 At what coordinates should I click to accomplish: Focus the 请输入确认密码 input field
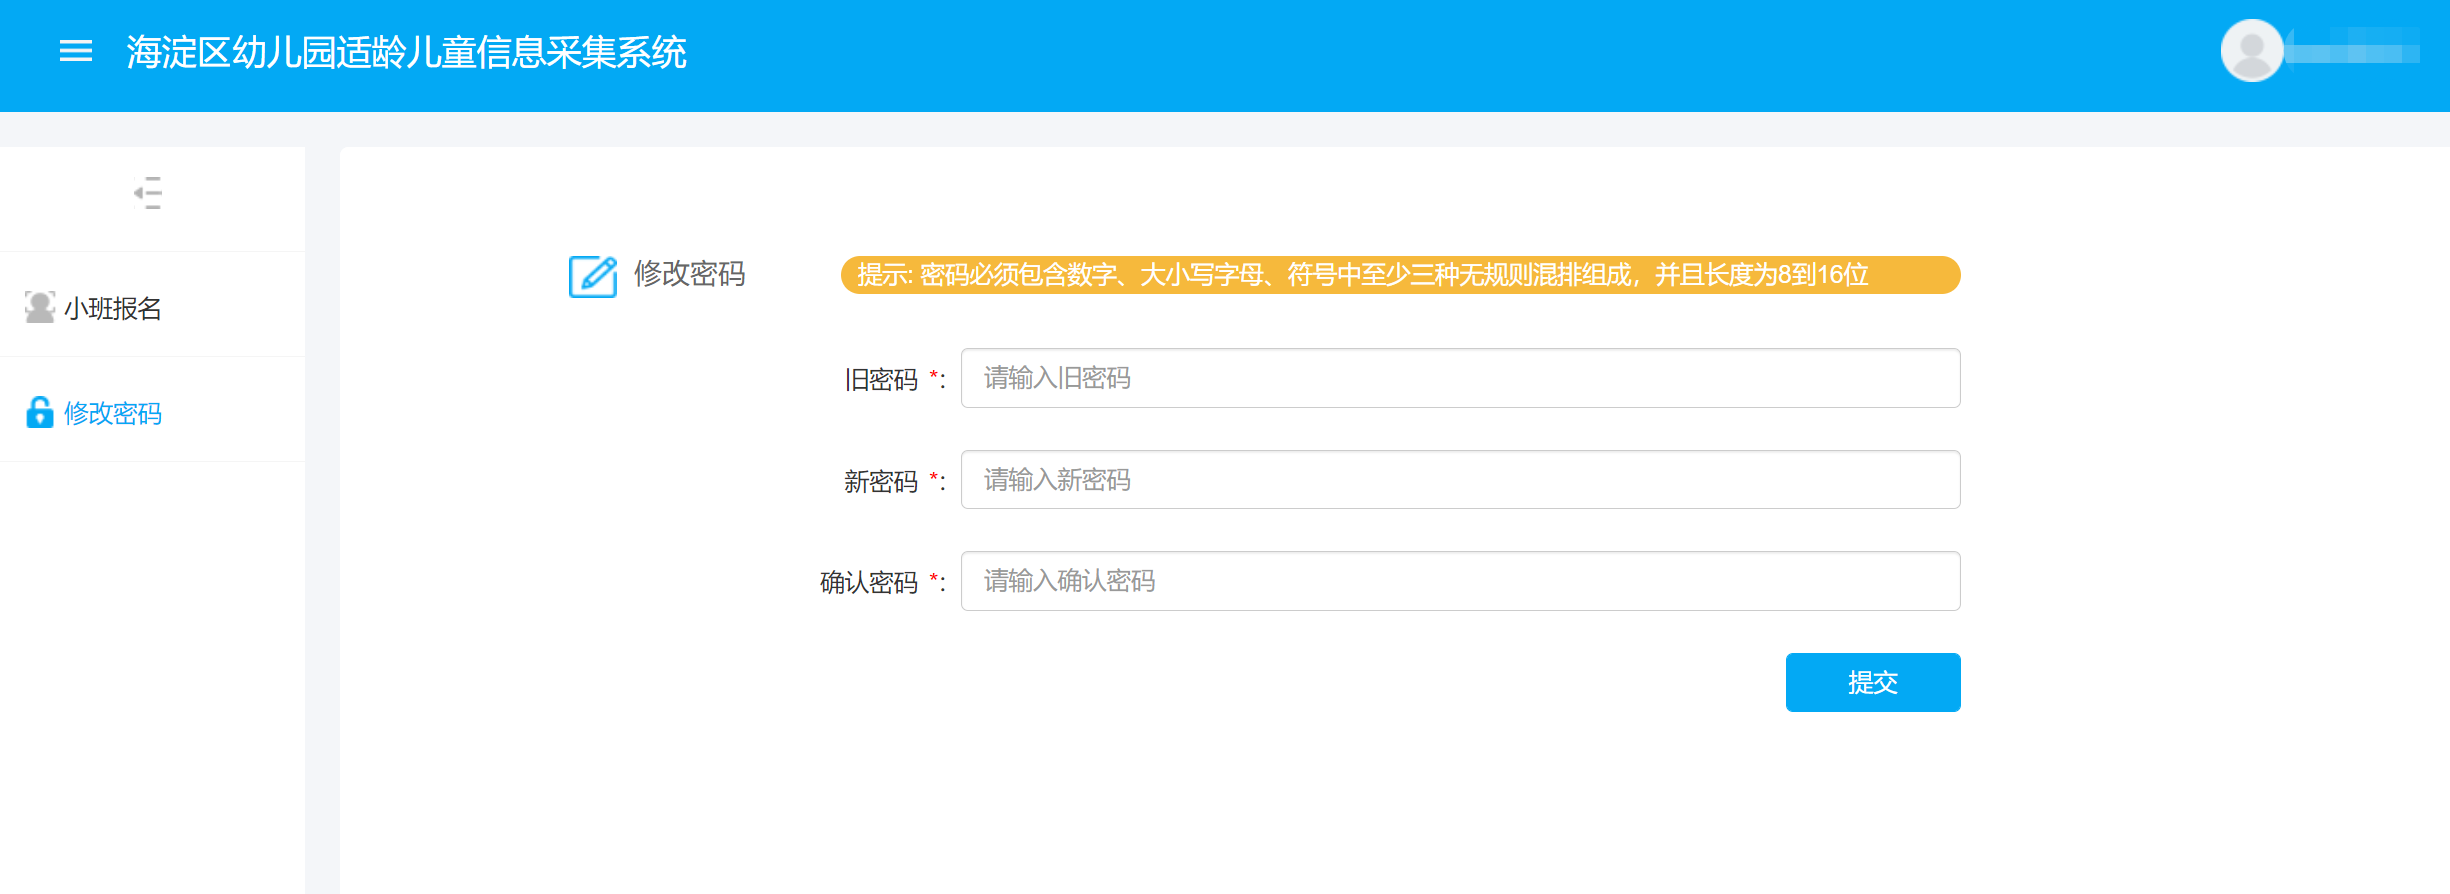point(1460,581)
